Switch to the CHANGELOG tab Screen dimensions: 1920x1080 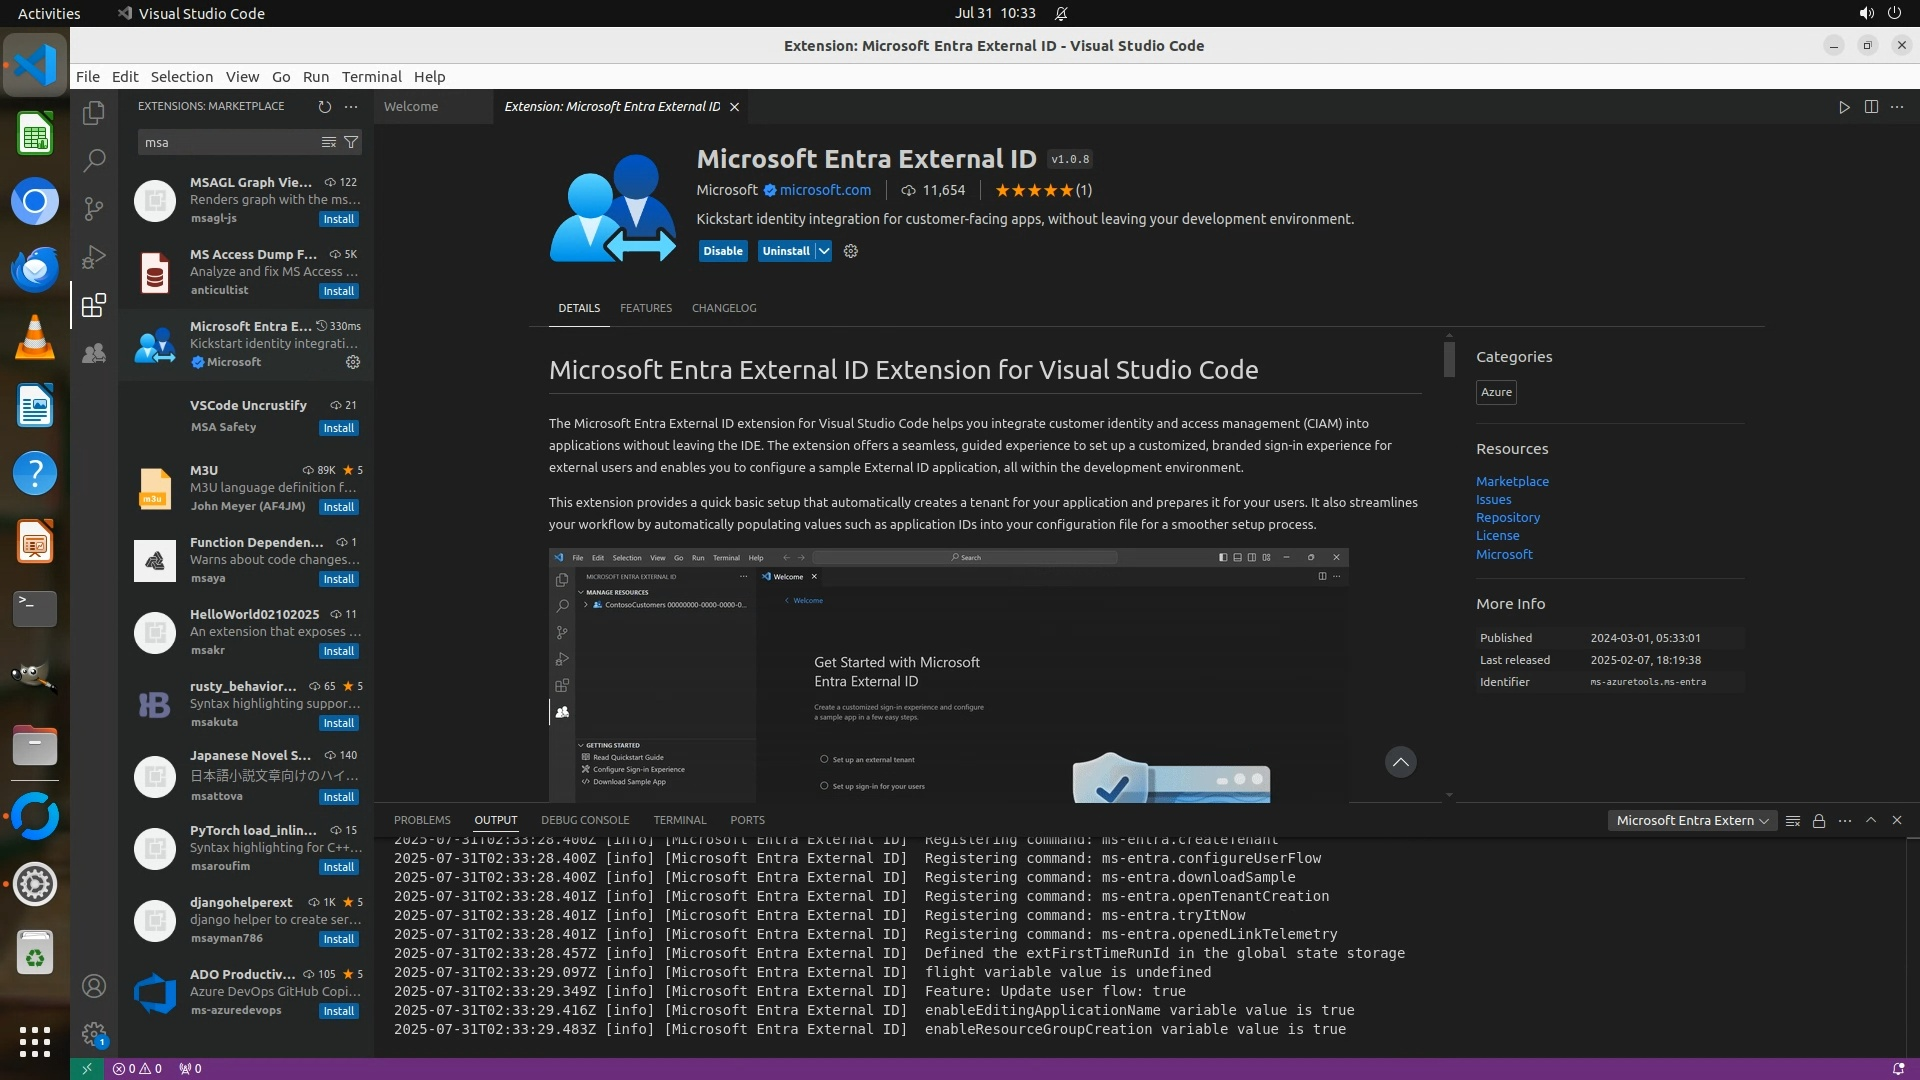(x=724, y=308)
